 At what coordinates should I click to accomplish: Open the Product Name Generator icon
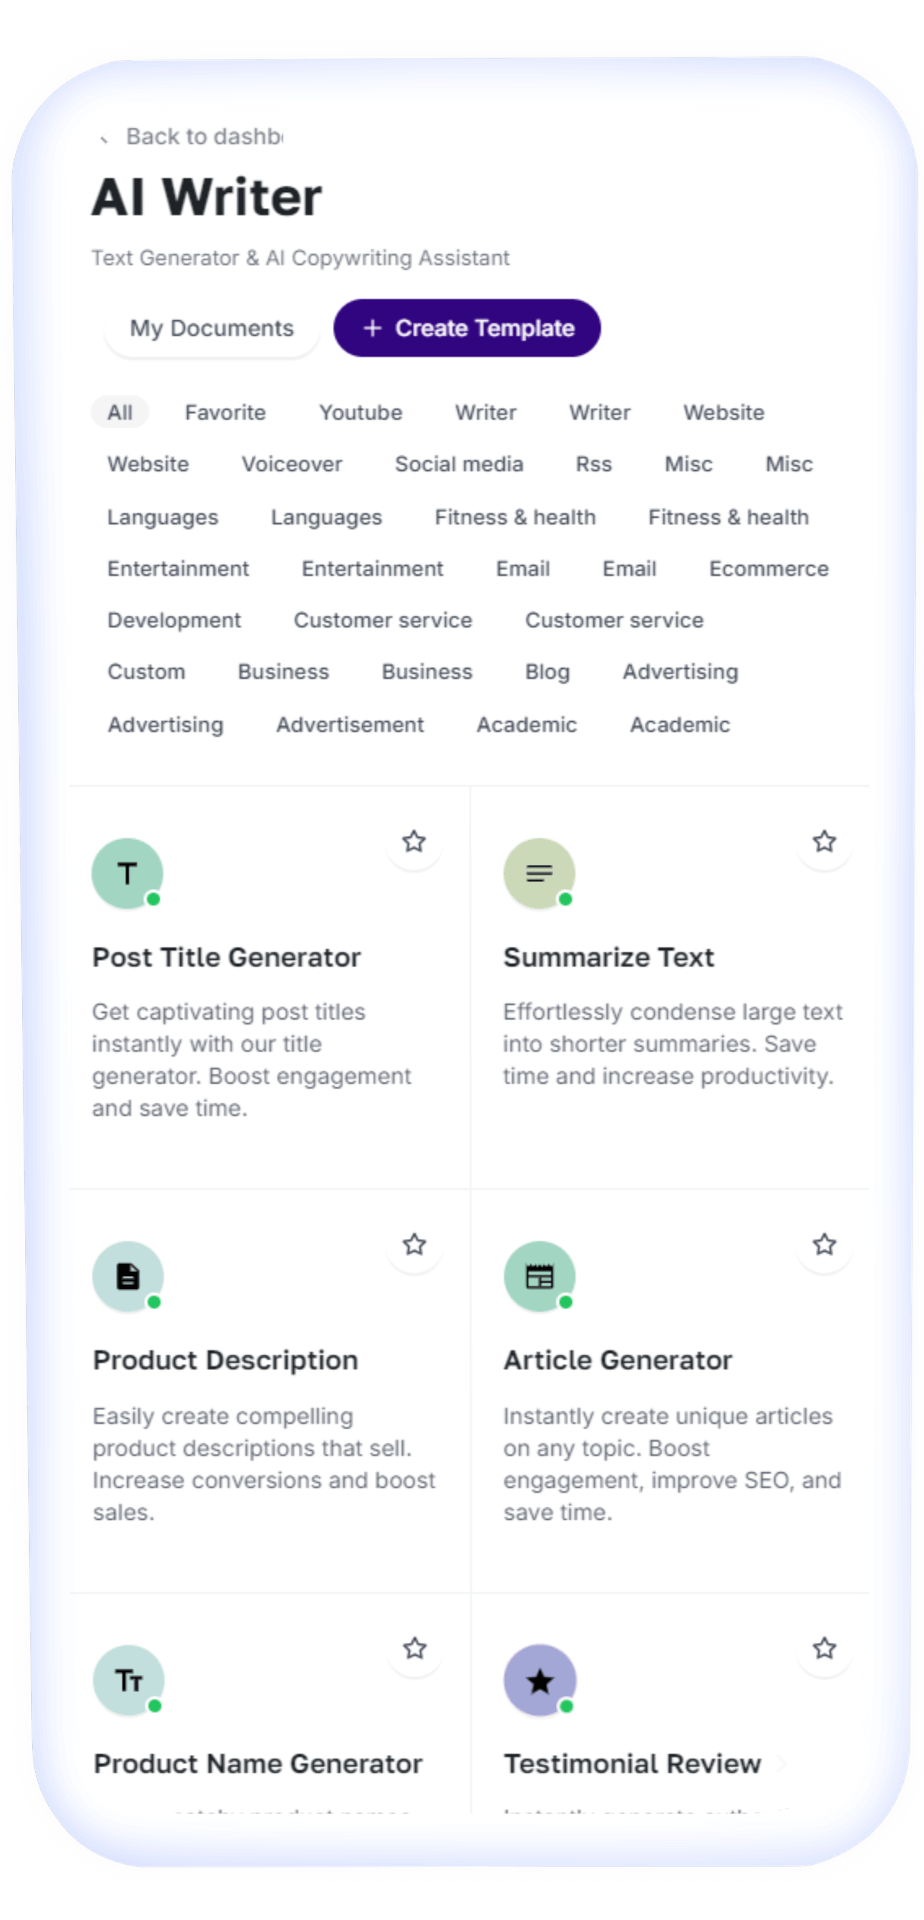coord(128,1680)
